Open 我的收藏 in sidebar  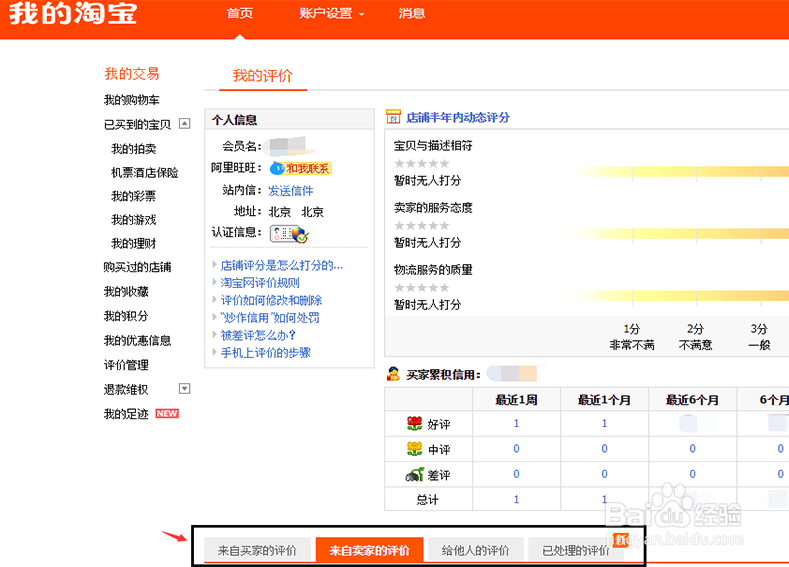[126, 292]
